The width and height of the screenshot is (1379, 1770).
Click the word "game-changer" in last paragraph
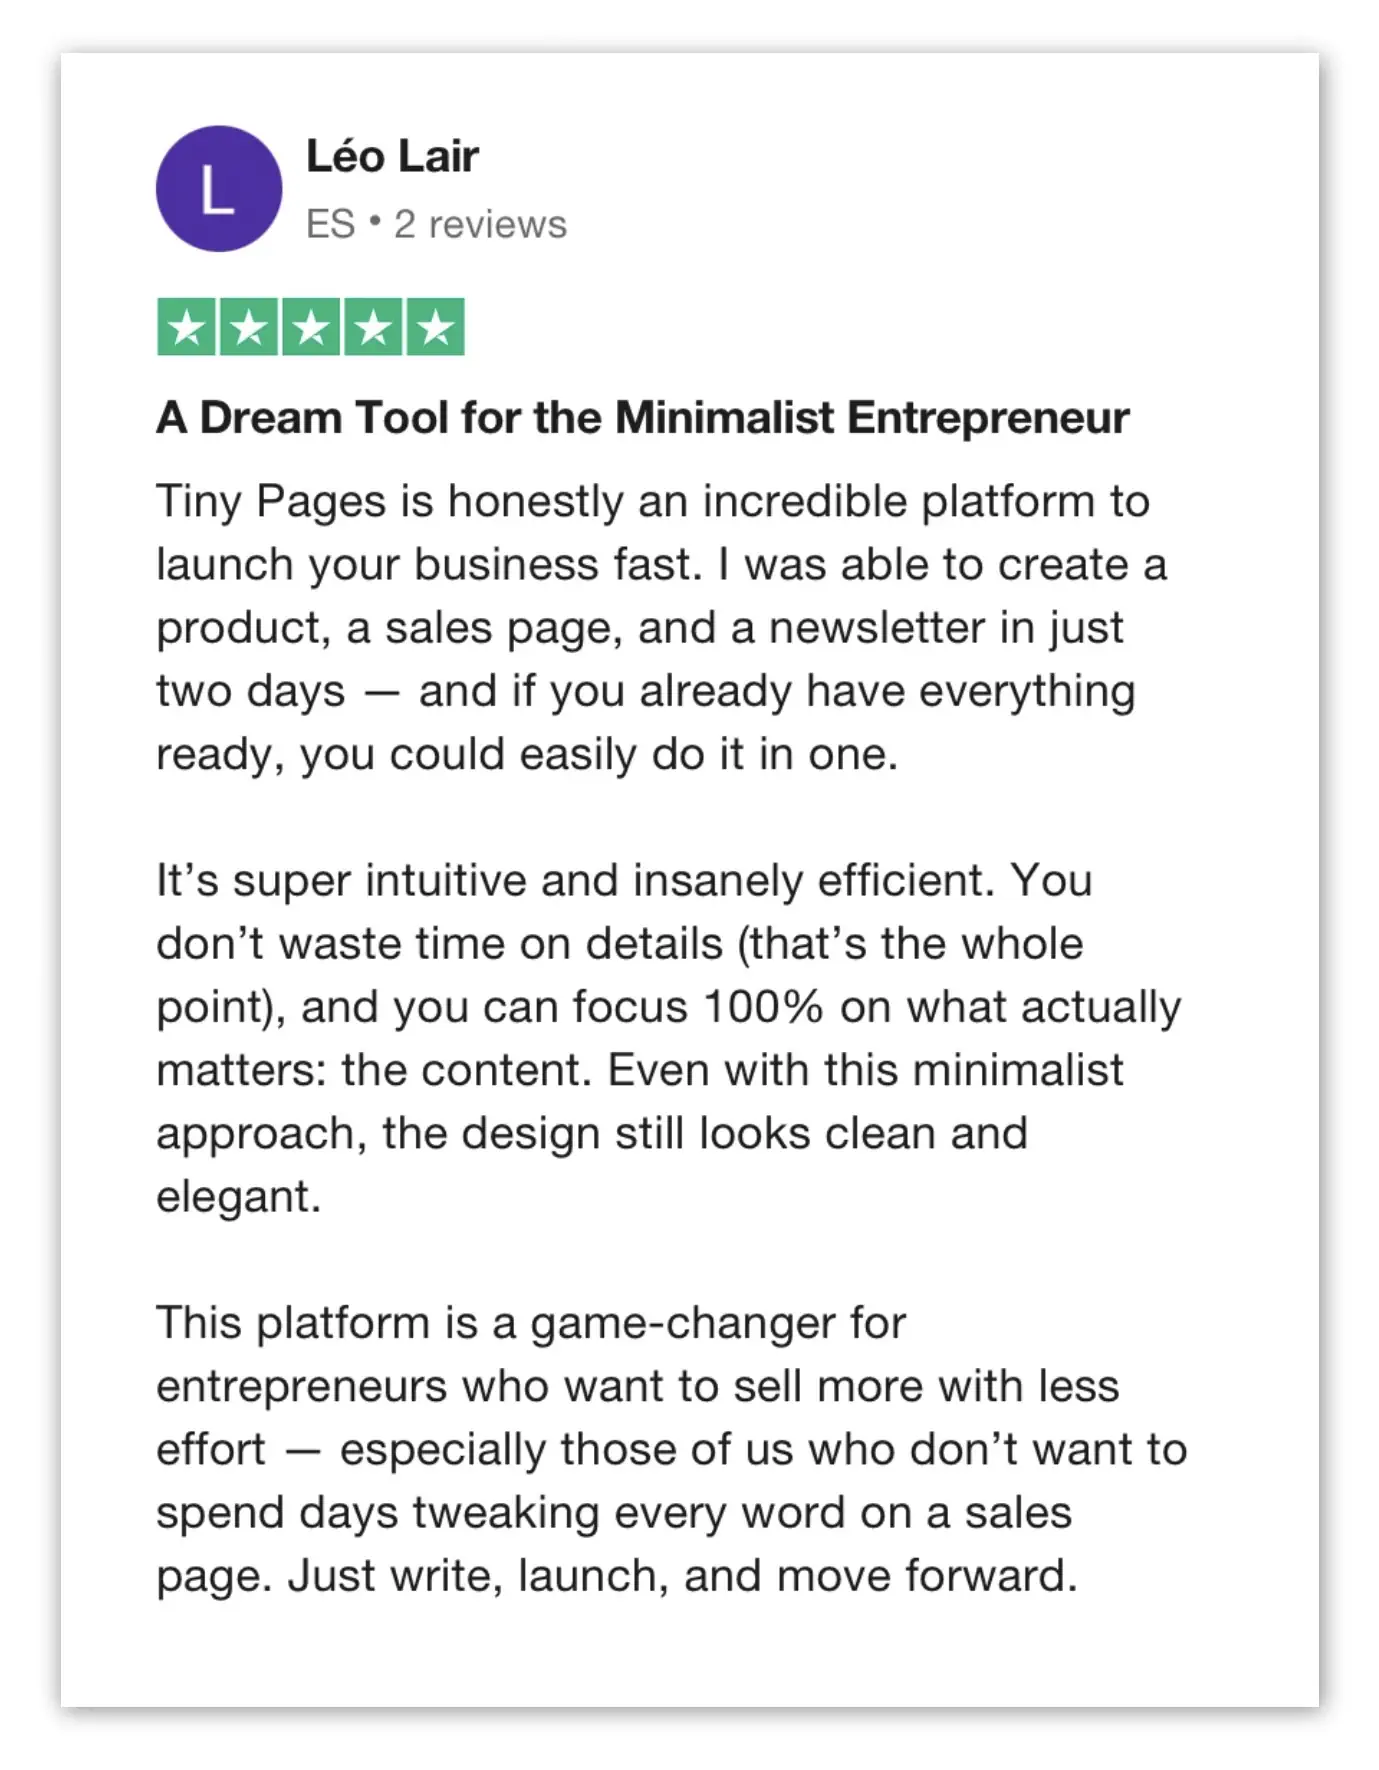(x=683, y=1323)
